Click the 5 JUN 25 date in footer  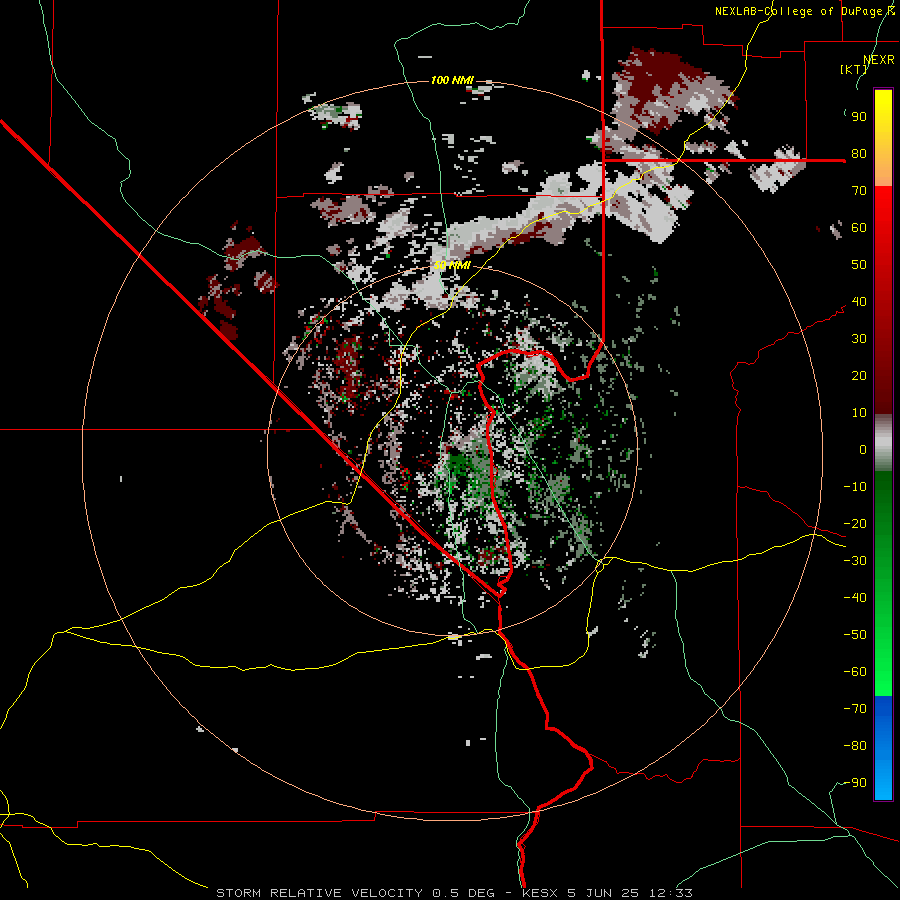602,893
